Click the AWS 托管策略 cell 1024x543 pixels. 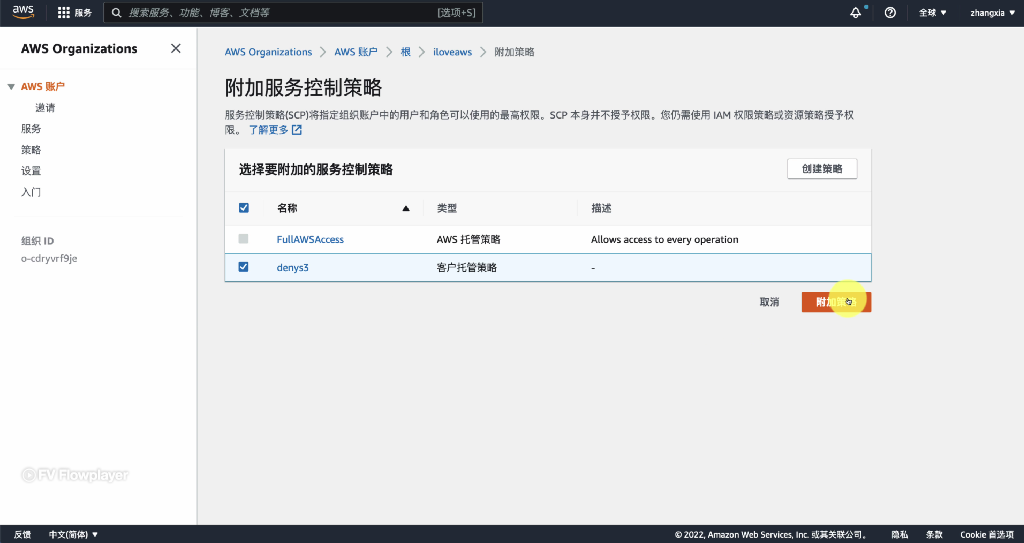(468, 239)
